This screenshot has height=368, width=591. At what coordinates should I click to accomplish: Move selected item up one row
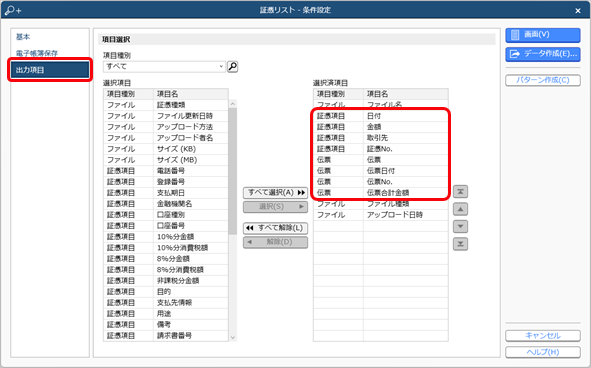[x=460, y=209]
